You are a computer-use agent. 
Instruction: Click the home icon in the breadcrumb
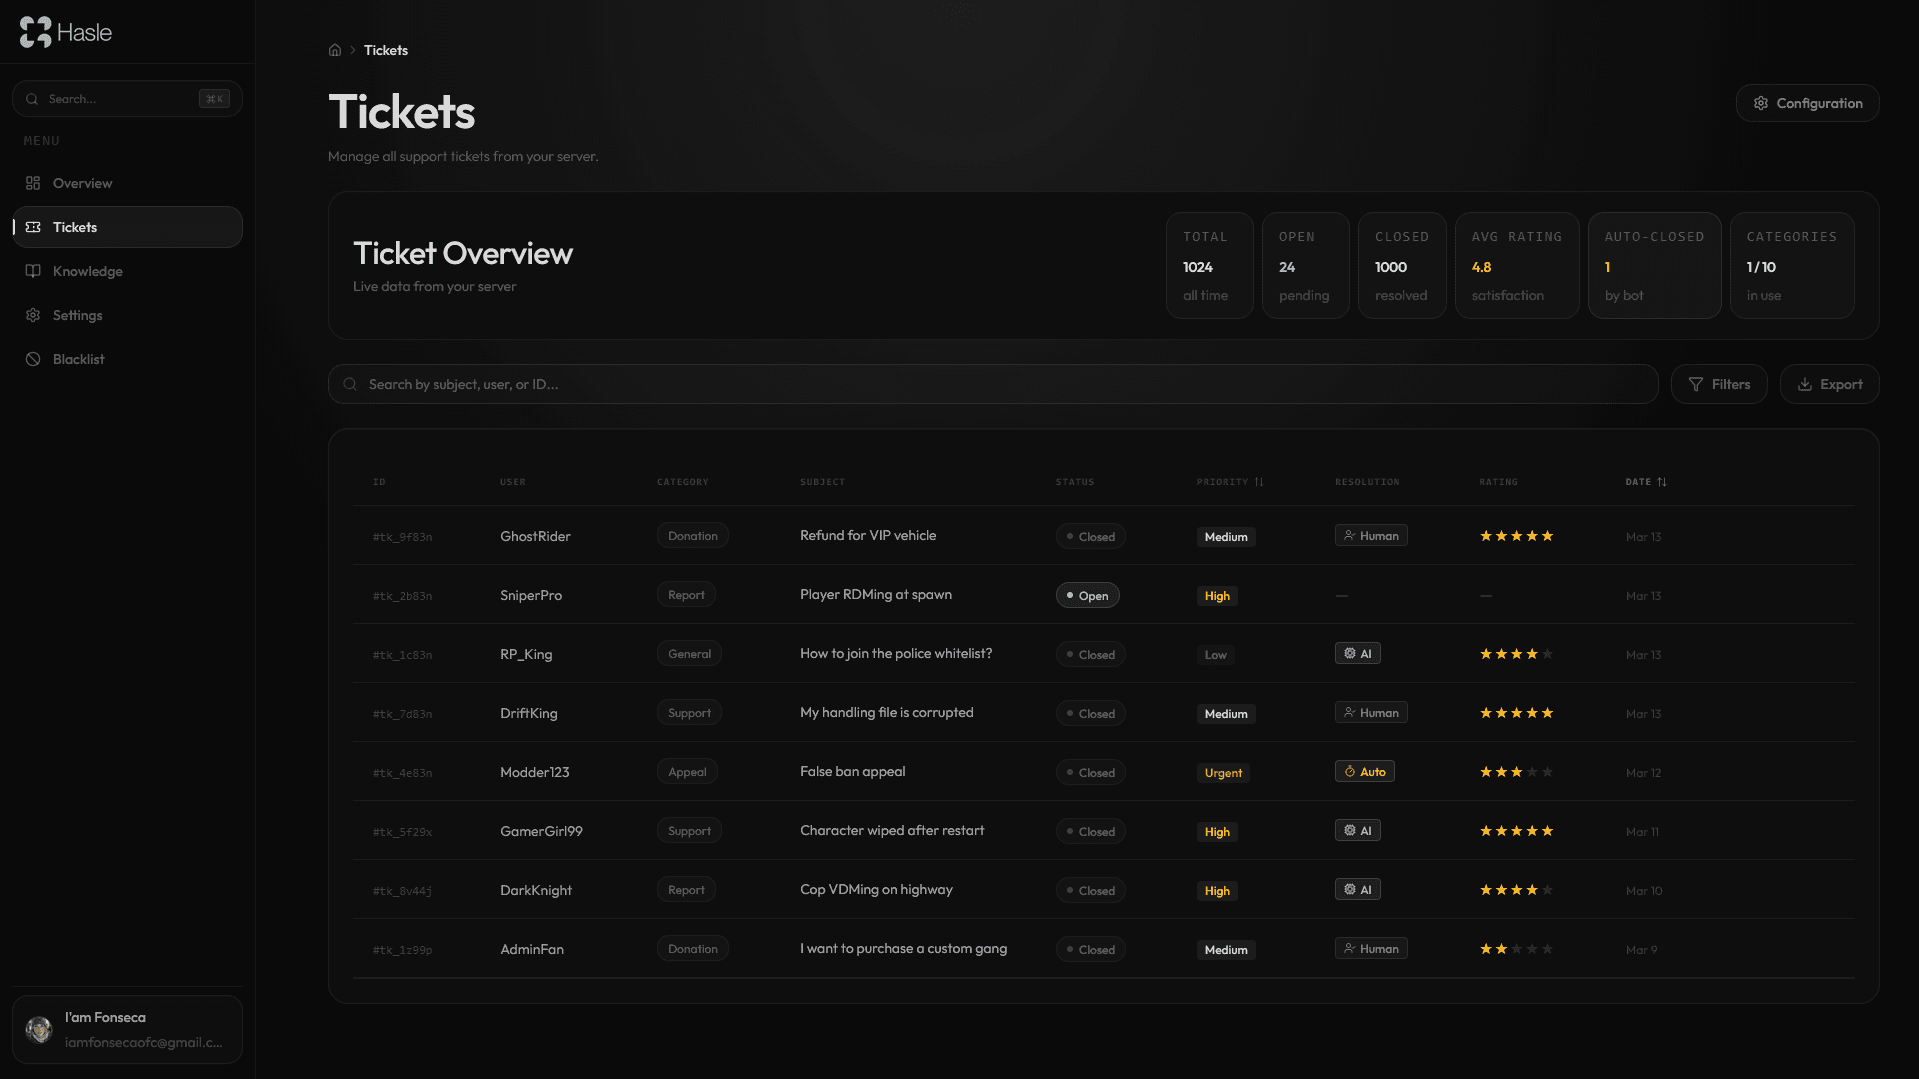[x=335, y=49]
